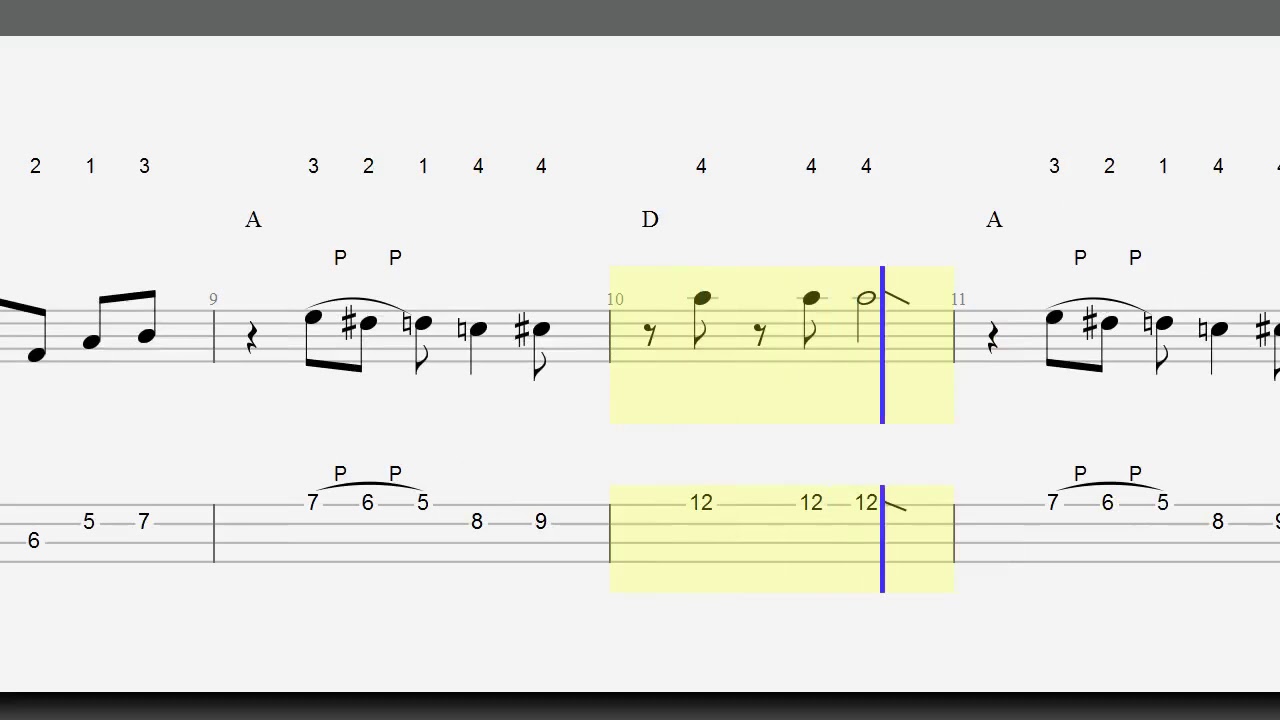Click measure number 11
This screenshot has width=1280, height=720.
[x=959, y=299]
